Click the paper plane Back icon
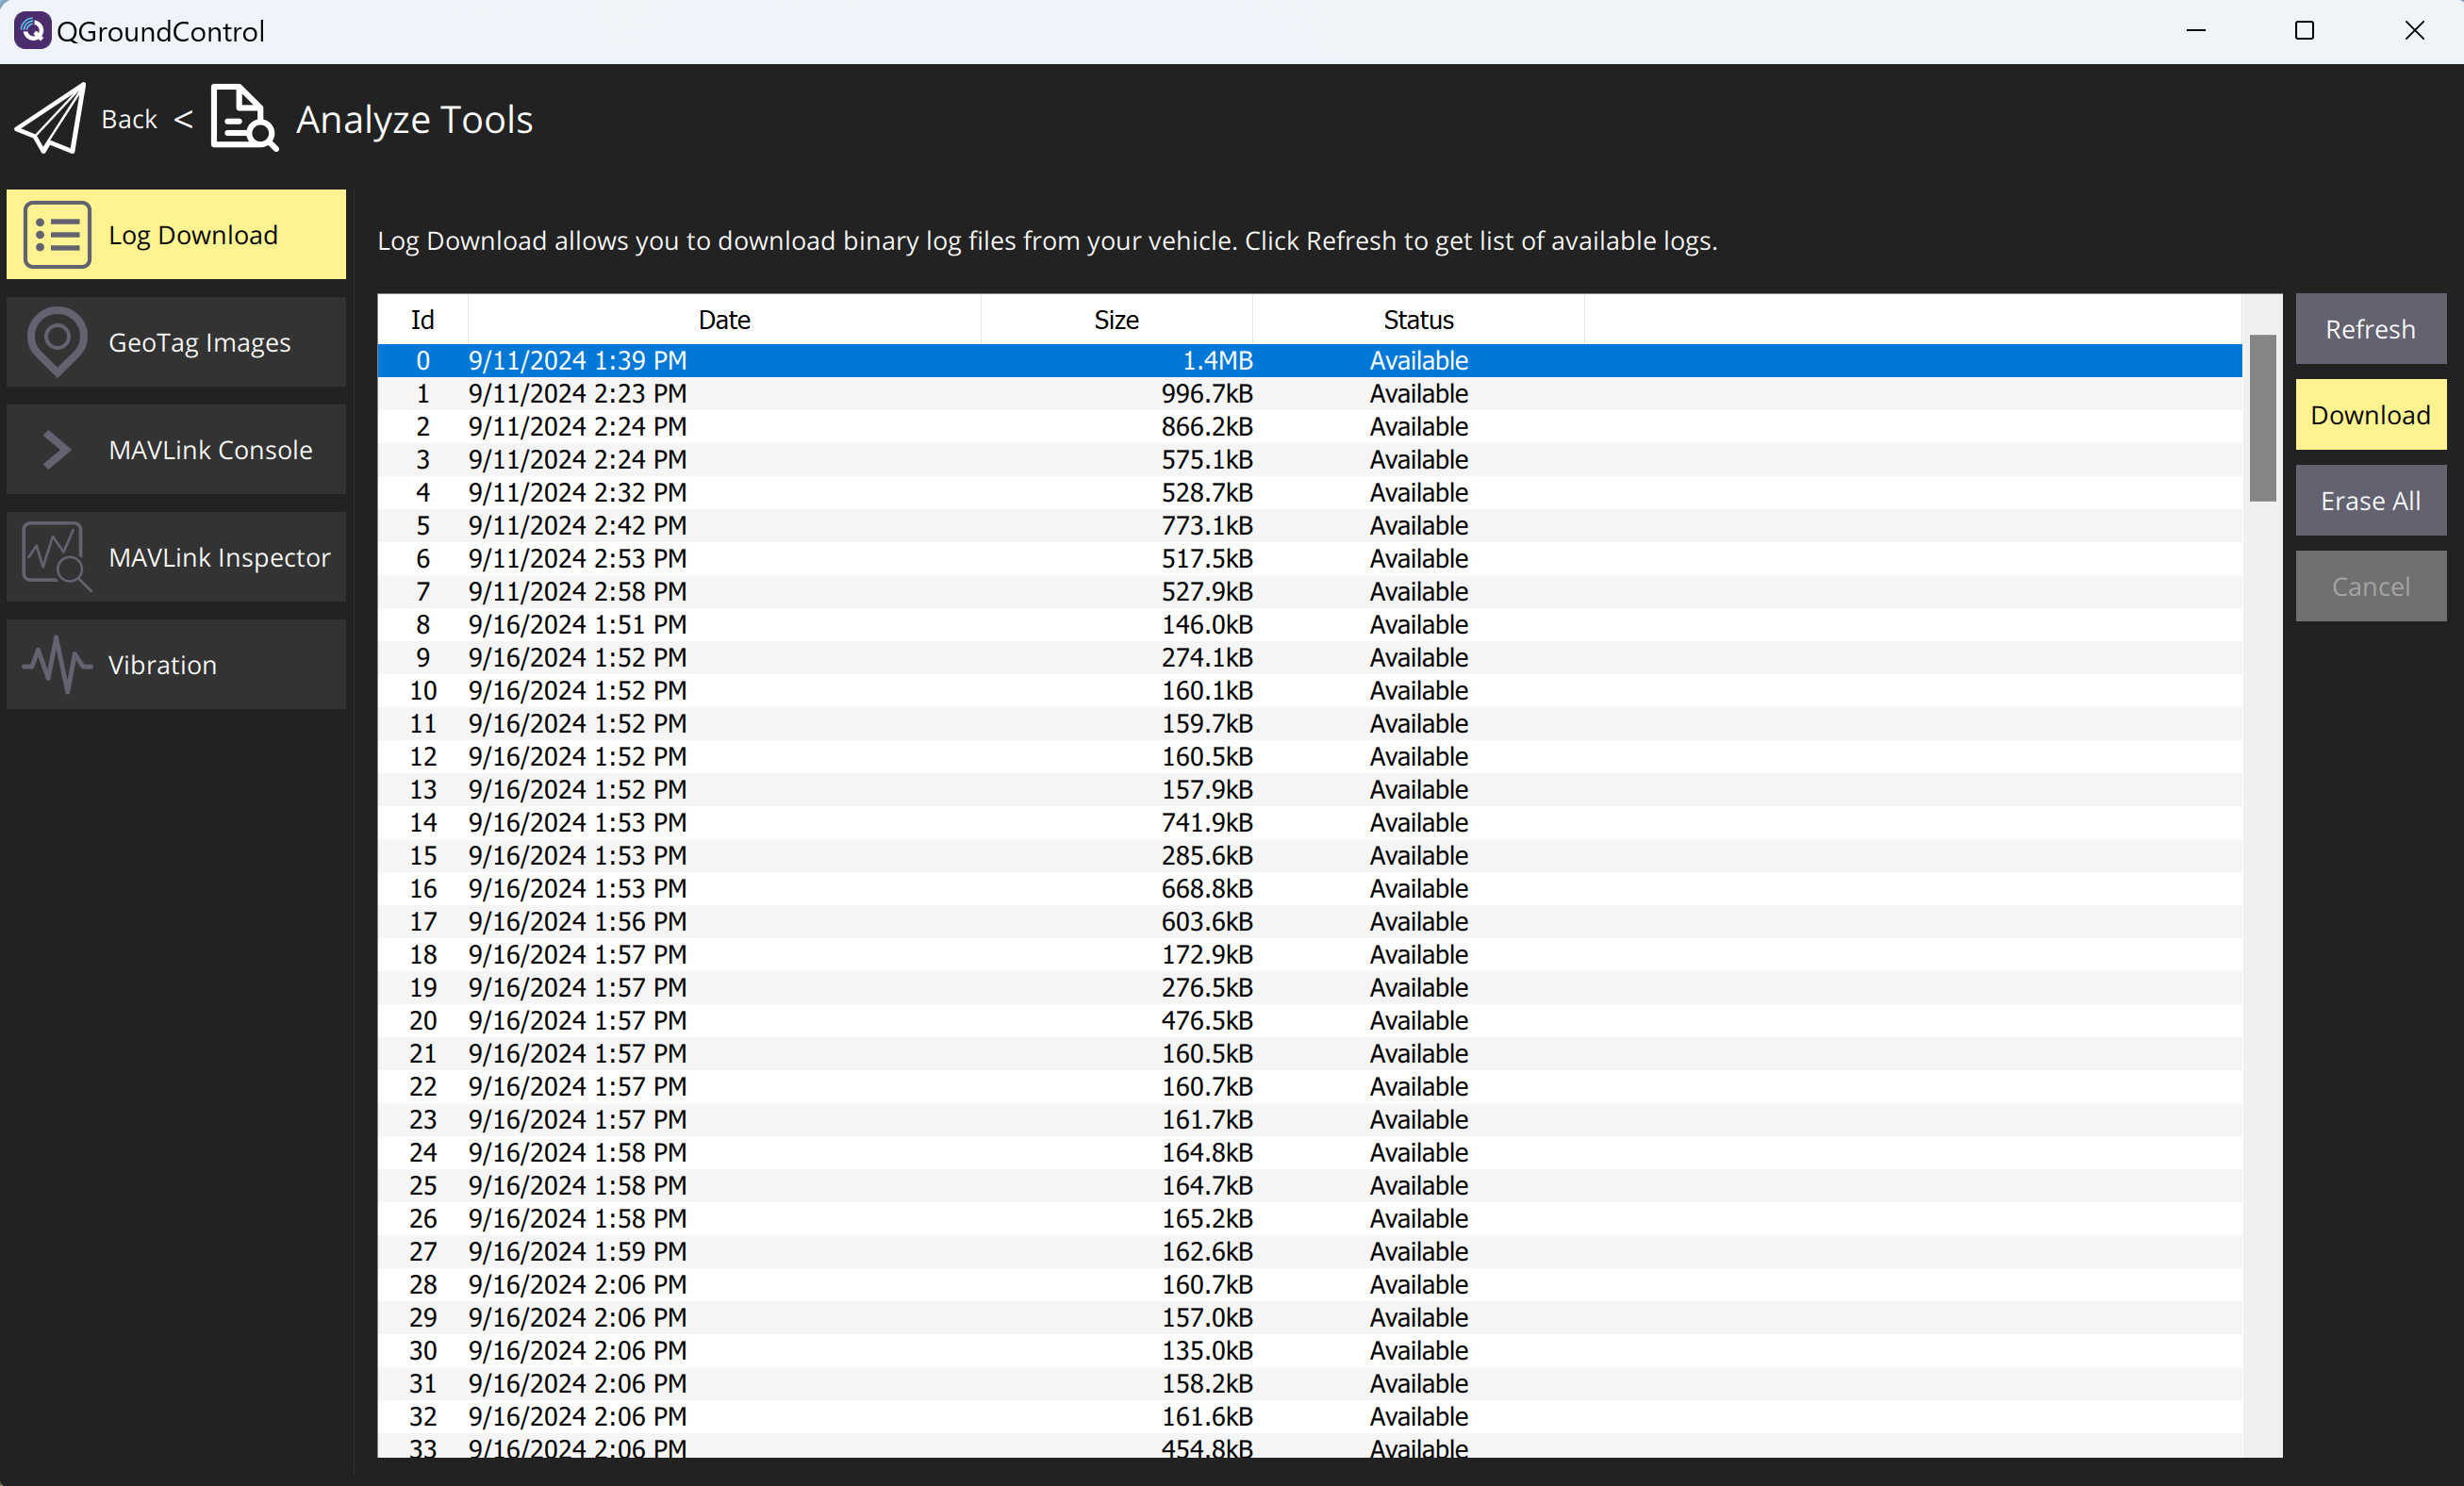Image resolution: width=2464 pixels, height=1486 pixels. pos(51,119)
